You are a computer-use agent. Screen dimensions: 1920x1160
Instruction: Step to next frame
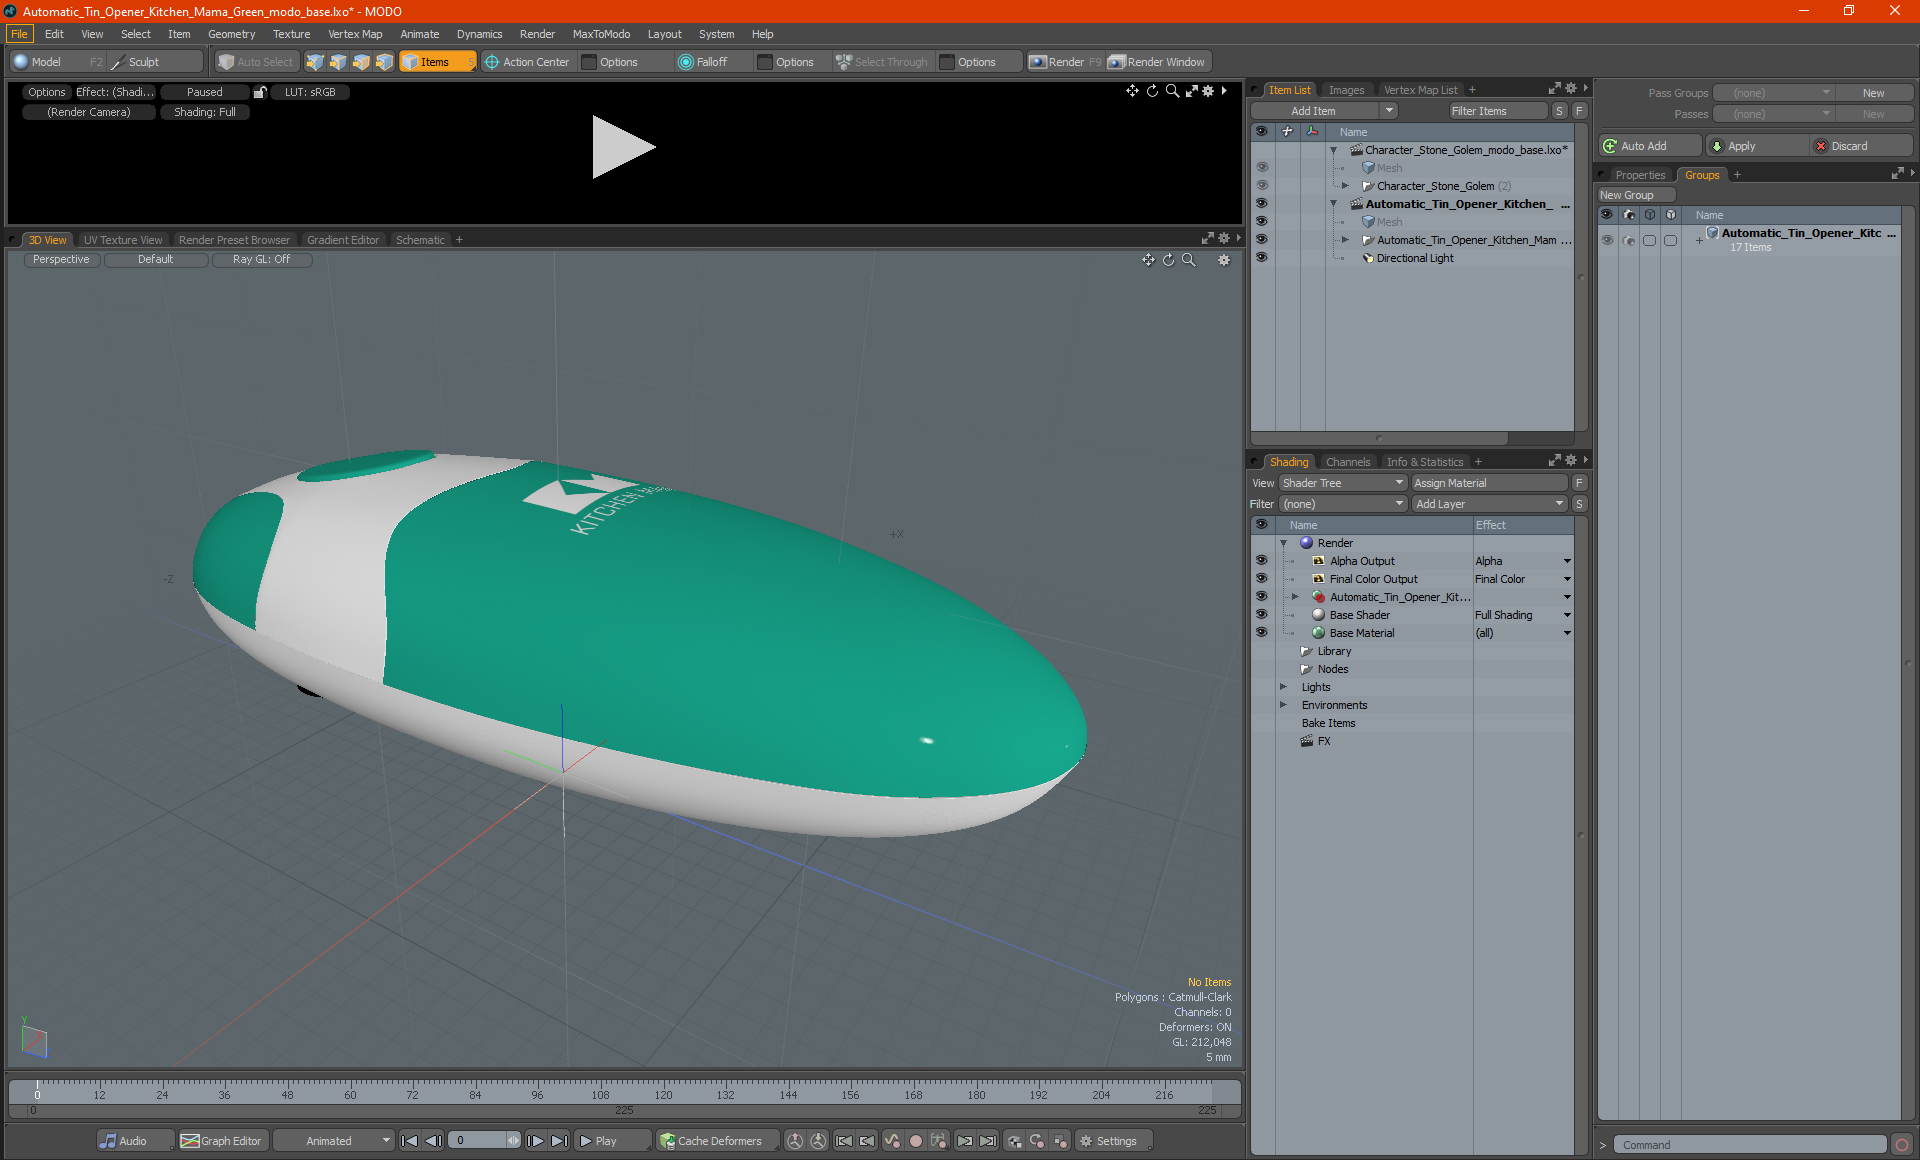pos(536,1141)
